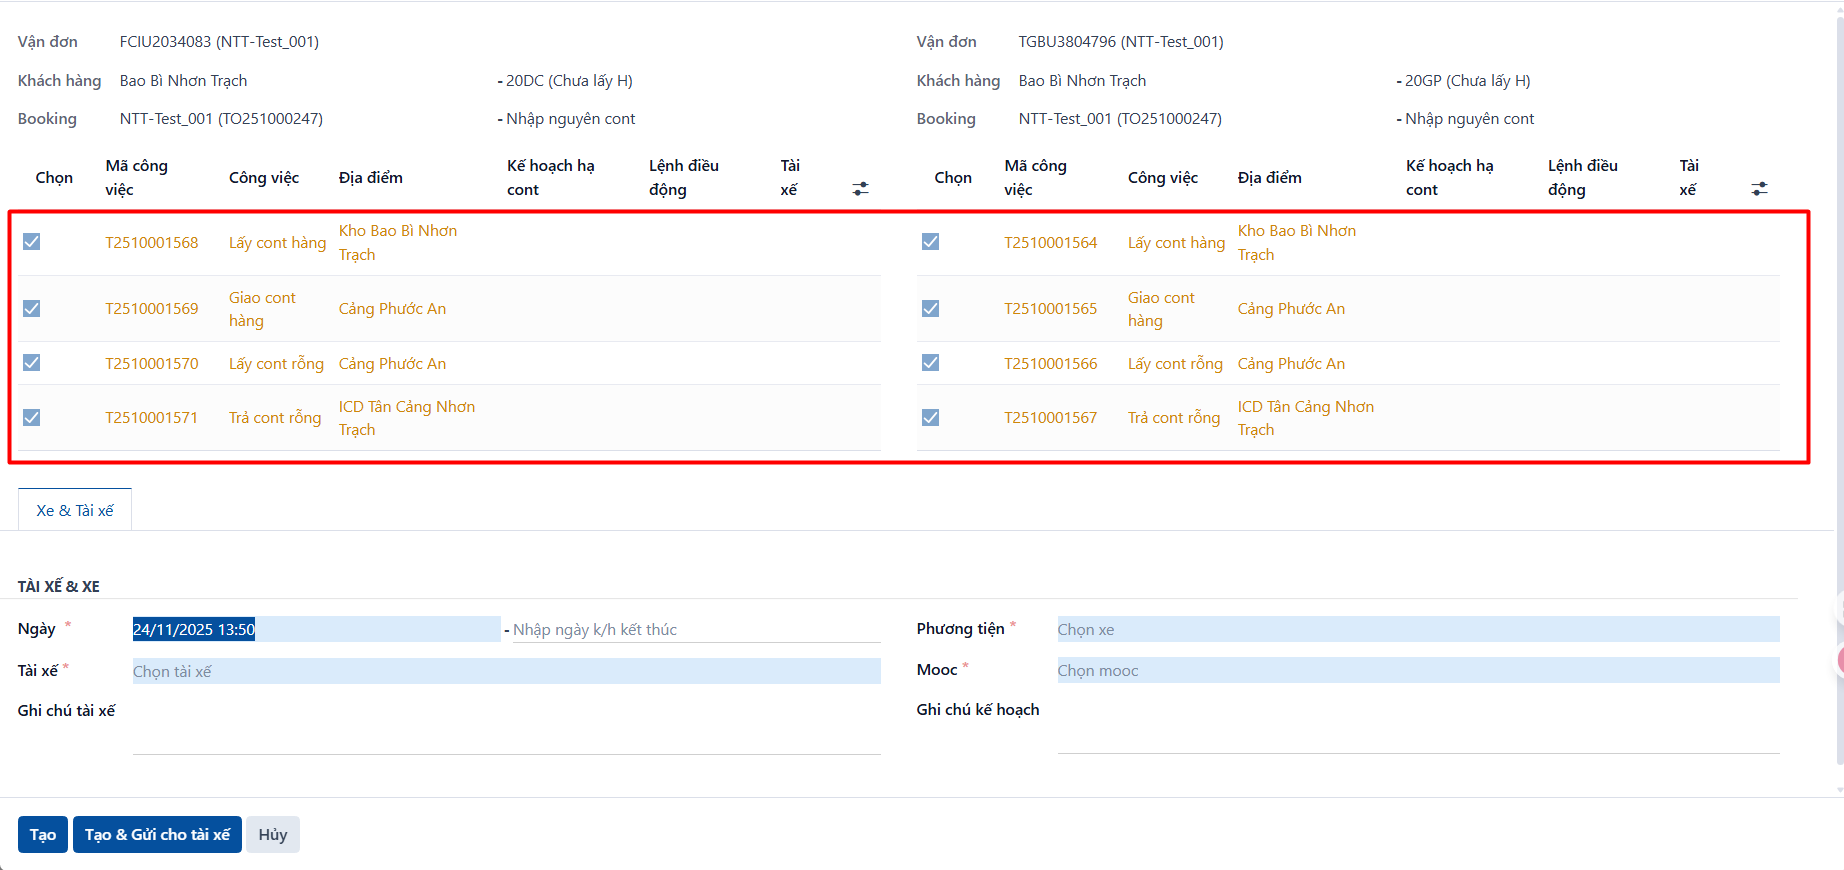This screenshot has height=870, width=1844.
Task: Switch to the 'Xe & Tài xế' tab
Action: point(75,510)
